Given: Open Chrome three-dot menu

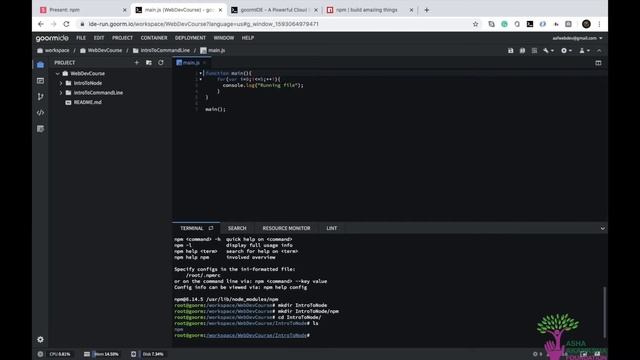Looking at the screenshot, I should tap(599, 24).
